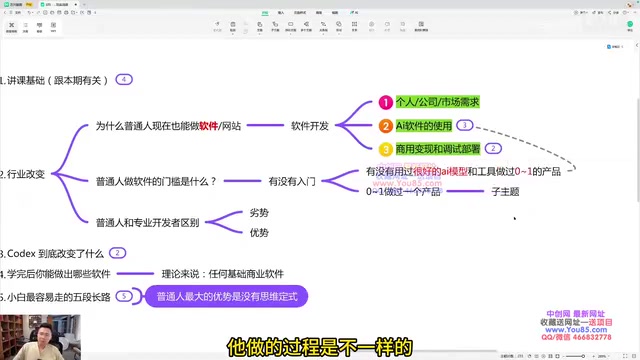The image size is (640, 360).
Task: Switch to mind map view mode
Action: click(x=11, y=27)
